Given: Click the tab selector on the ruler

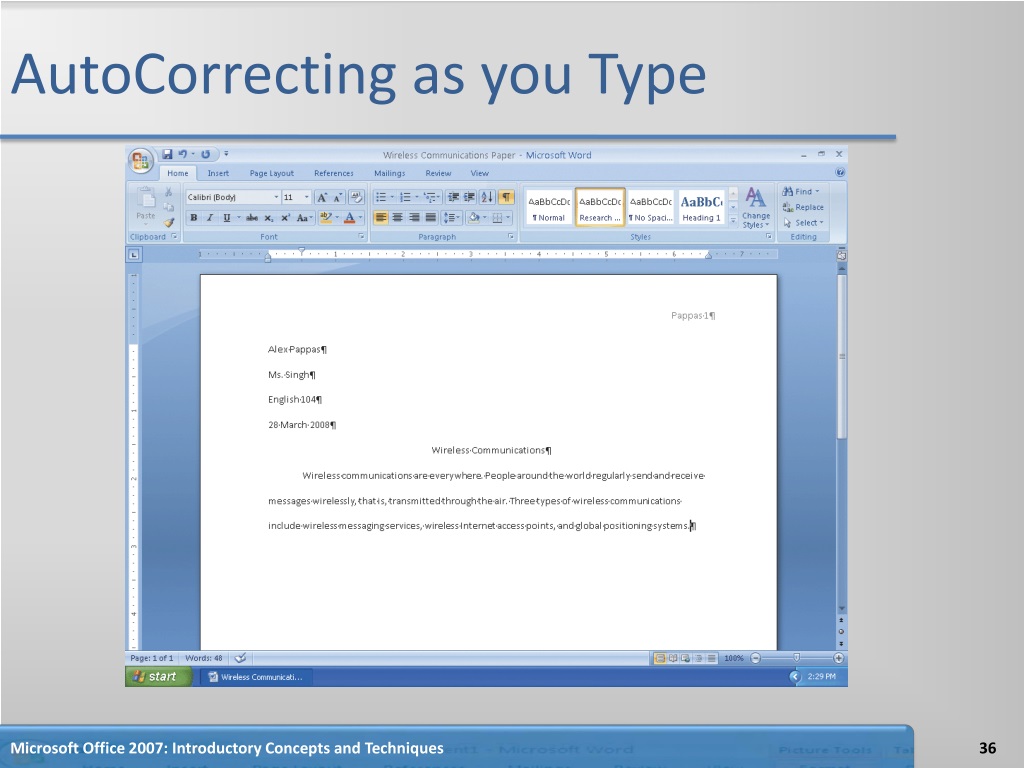Looking at the screenshot, I should coord(133,255).
